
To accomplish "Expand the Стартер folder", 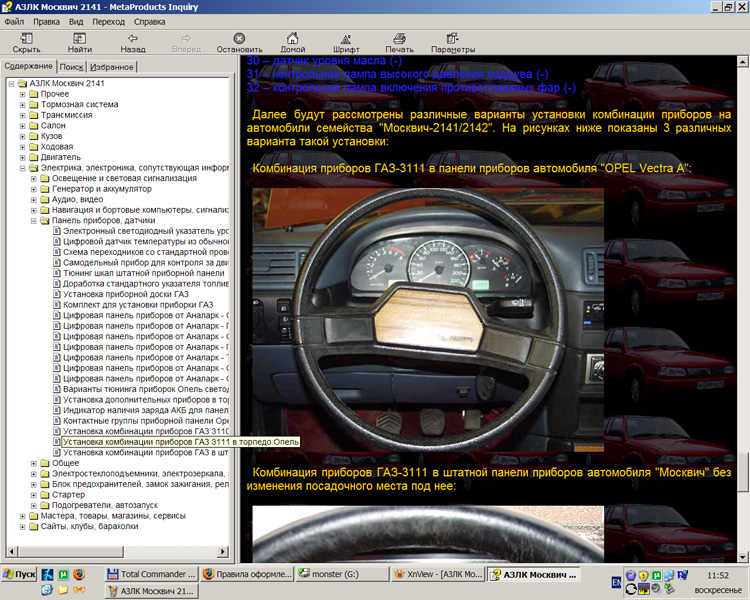I will tap(33, 495).
